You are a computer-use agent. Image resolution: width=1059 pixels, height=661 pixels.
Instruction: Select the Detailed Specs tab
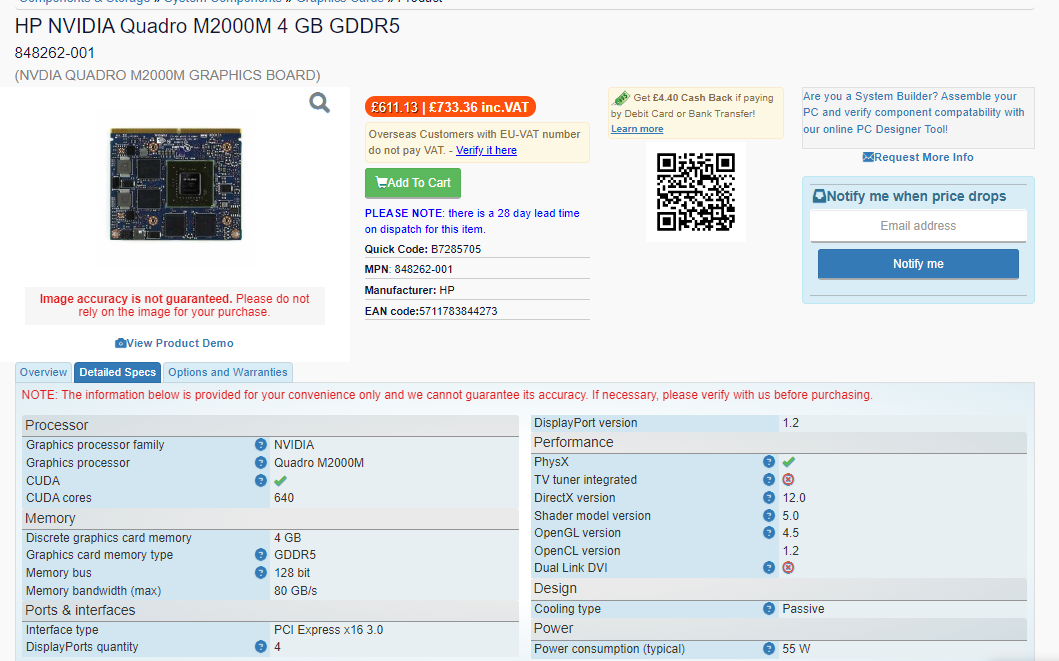tap(118, 372)
